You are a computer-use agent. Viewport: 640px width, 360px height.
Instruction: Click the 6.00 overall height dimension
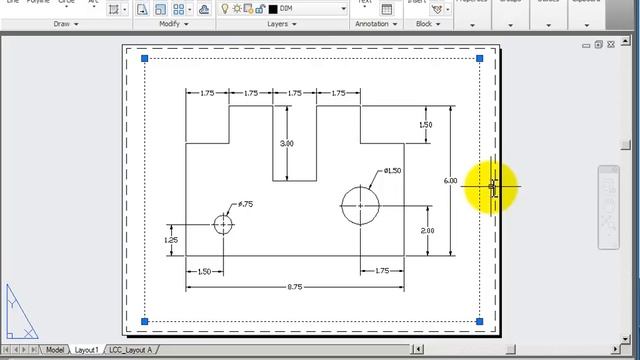(450, 180)
